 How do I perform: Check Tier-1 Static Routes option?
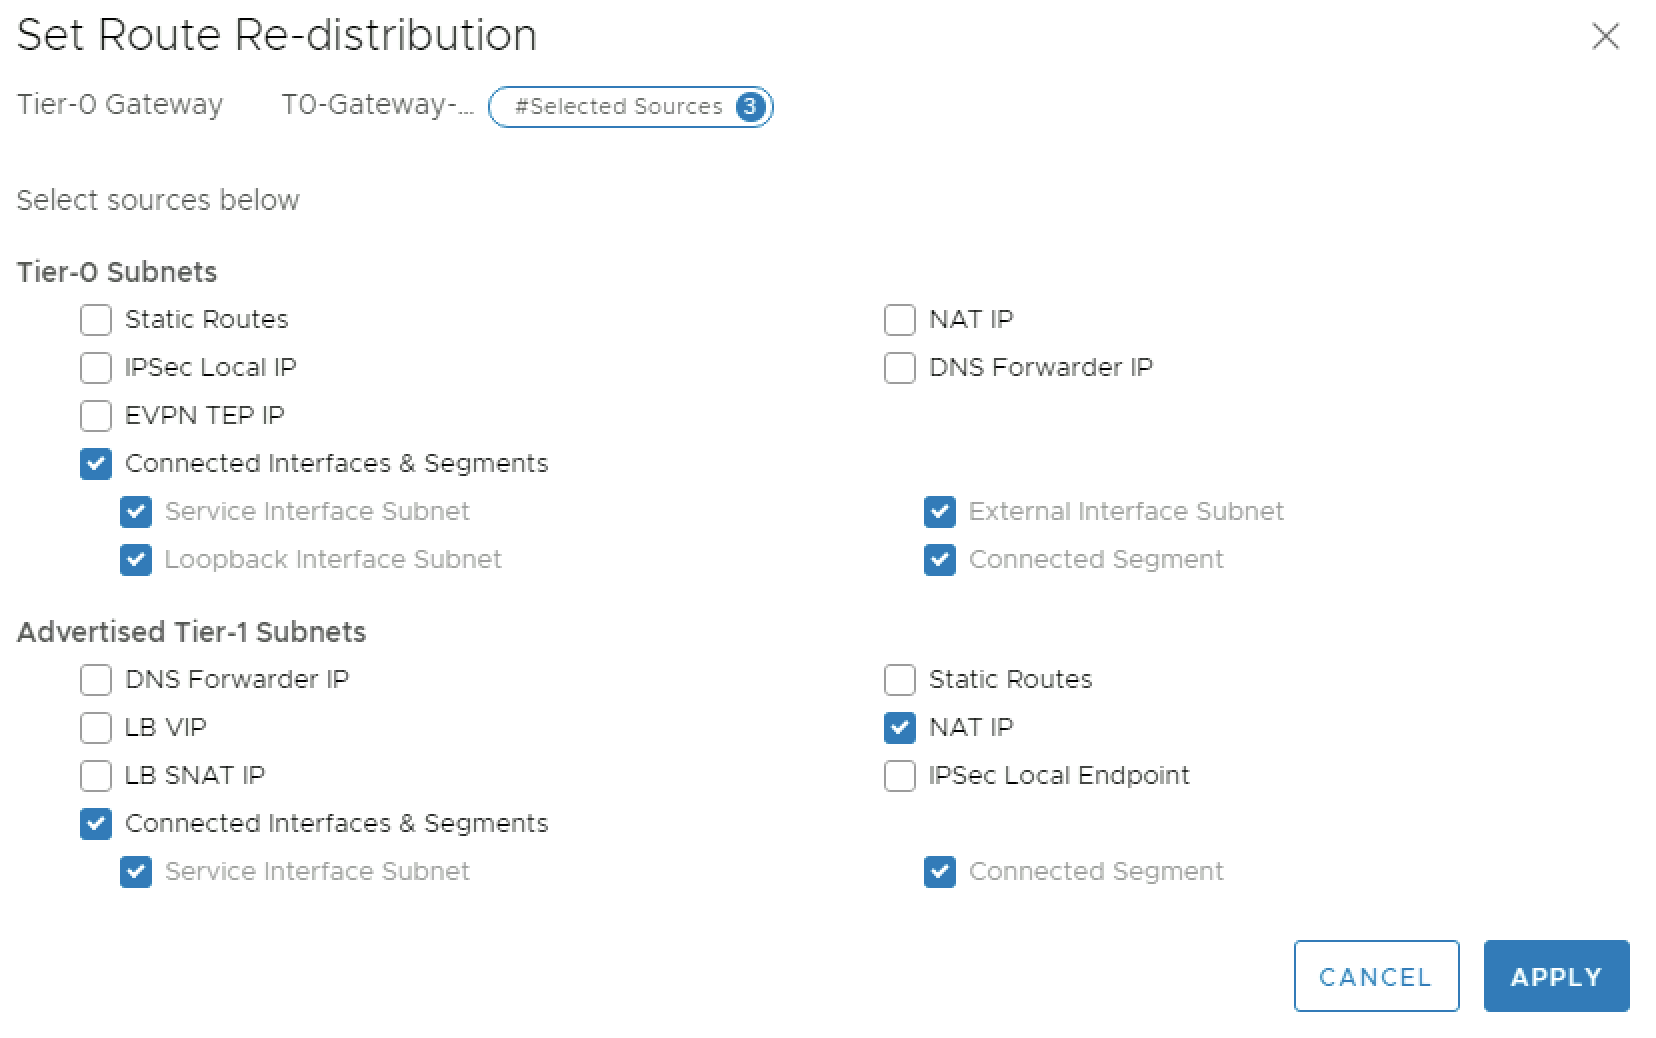click(x=900, y=680)
